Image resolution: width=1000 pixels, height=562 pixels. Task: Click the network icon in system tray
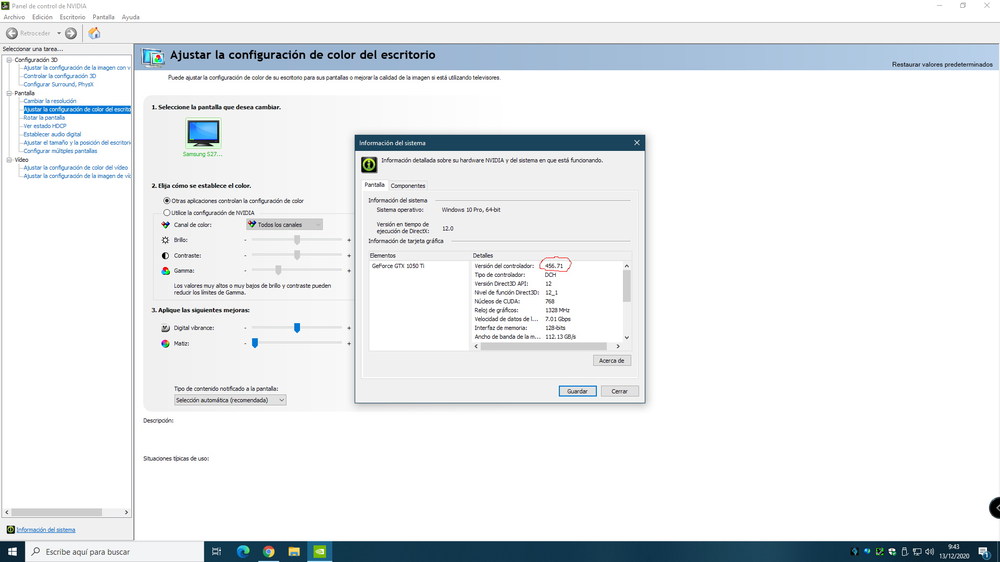917,552
